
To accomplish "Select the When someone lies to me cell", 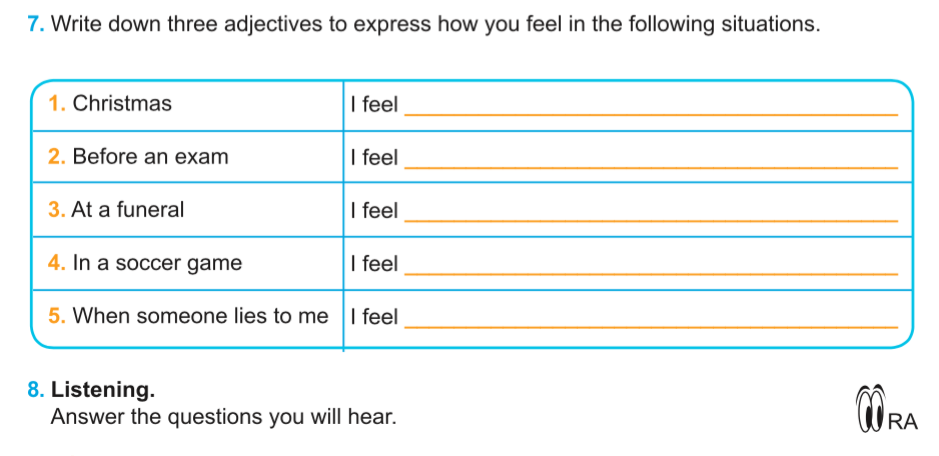I will (188, 317).
